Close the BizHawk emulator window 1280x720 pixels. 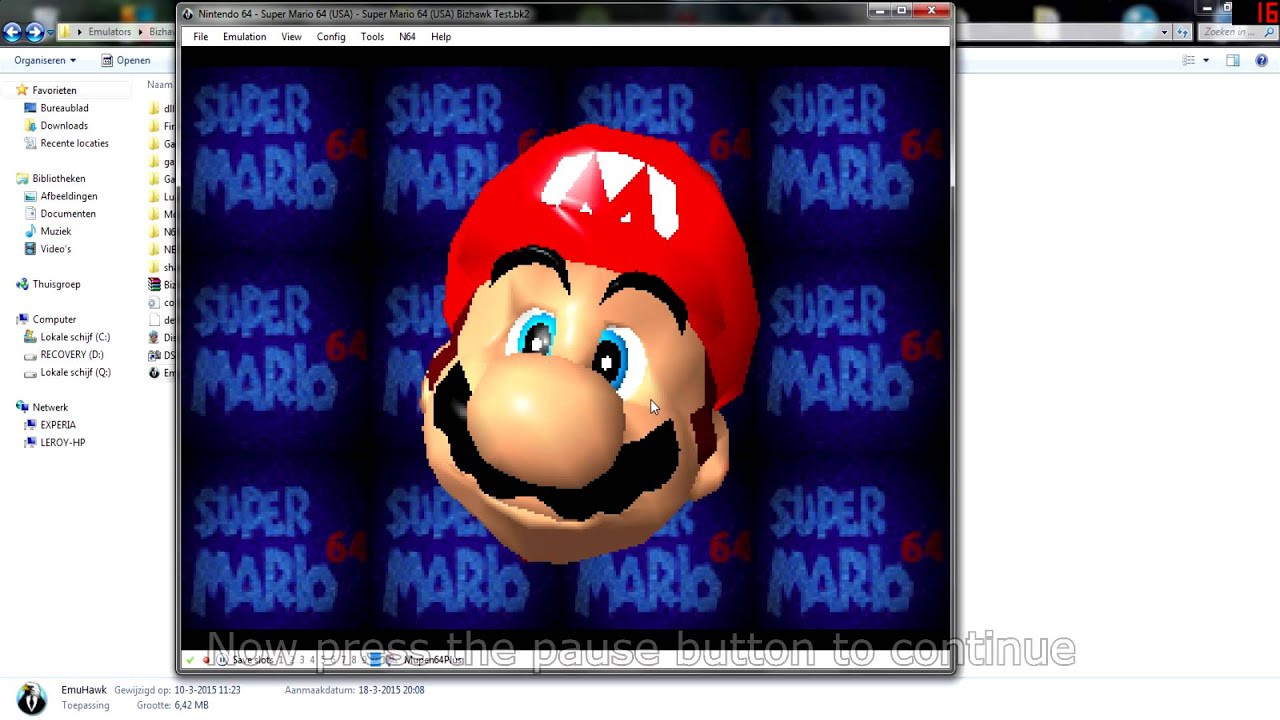[x=931, y=11]
